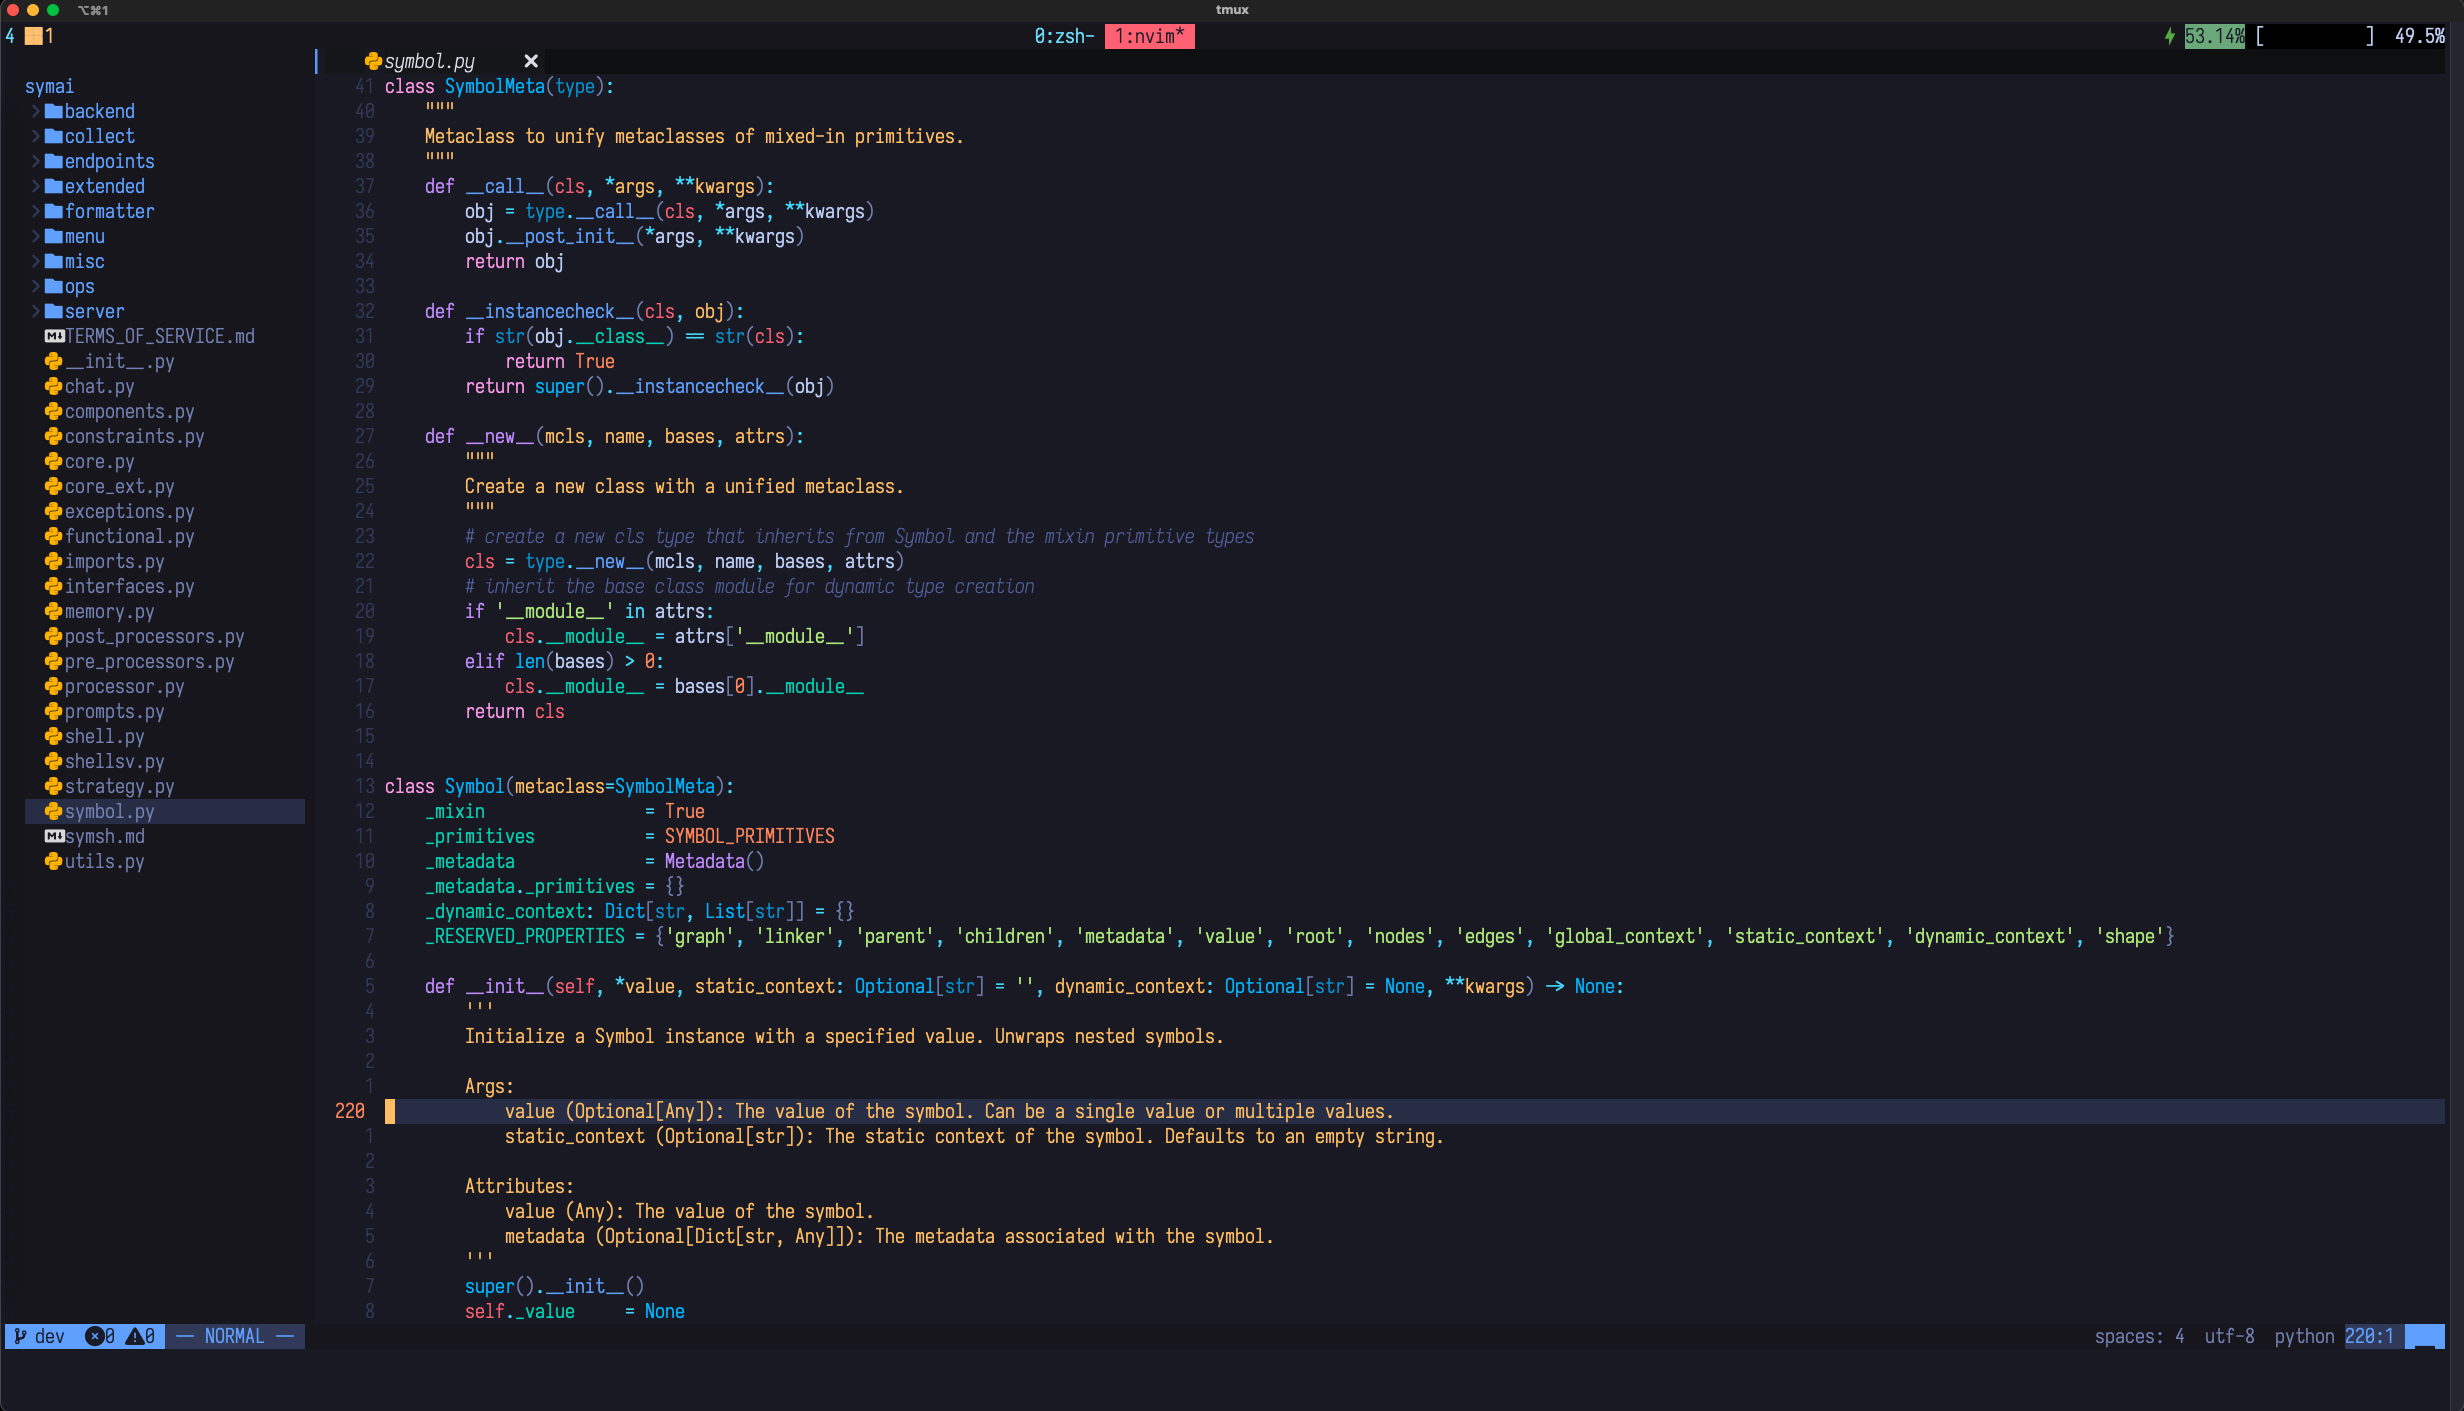Click the orange tmux pane indicator 1
2464x1411 pixels.
[x=39, y=36]
